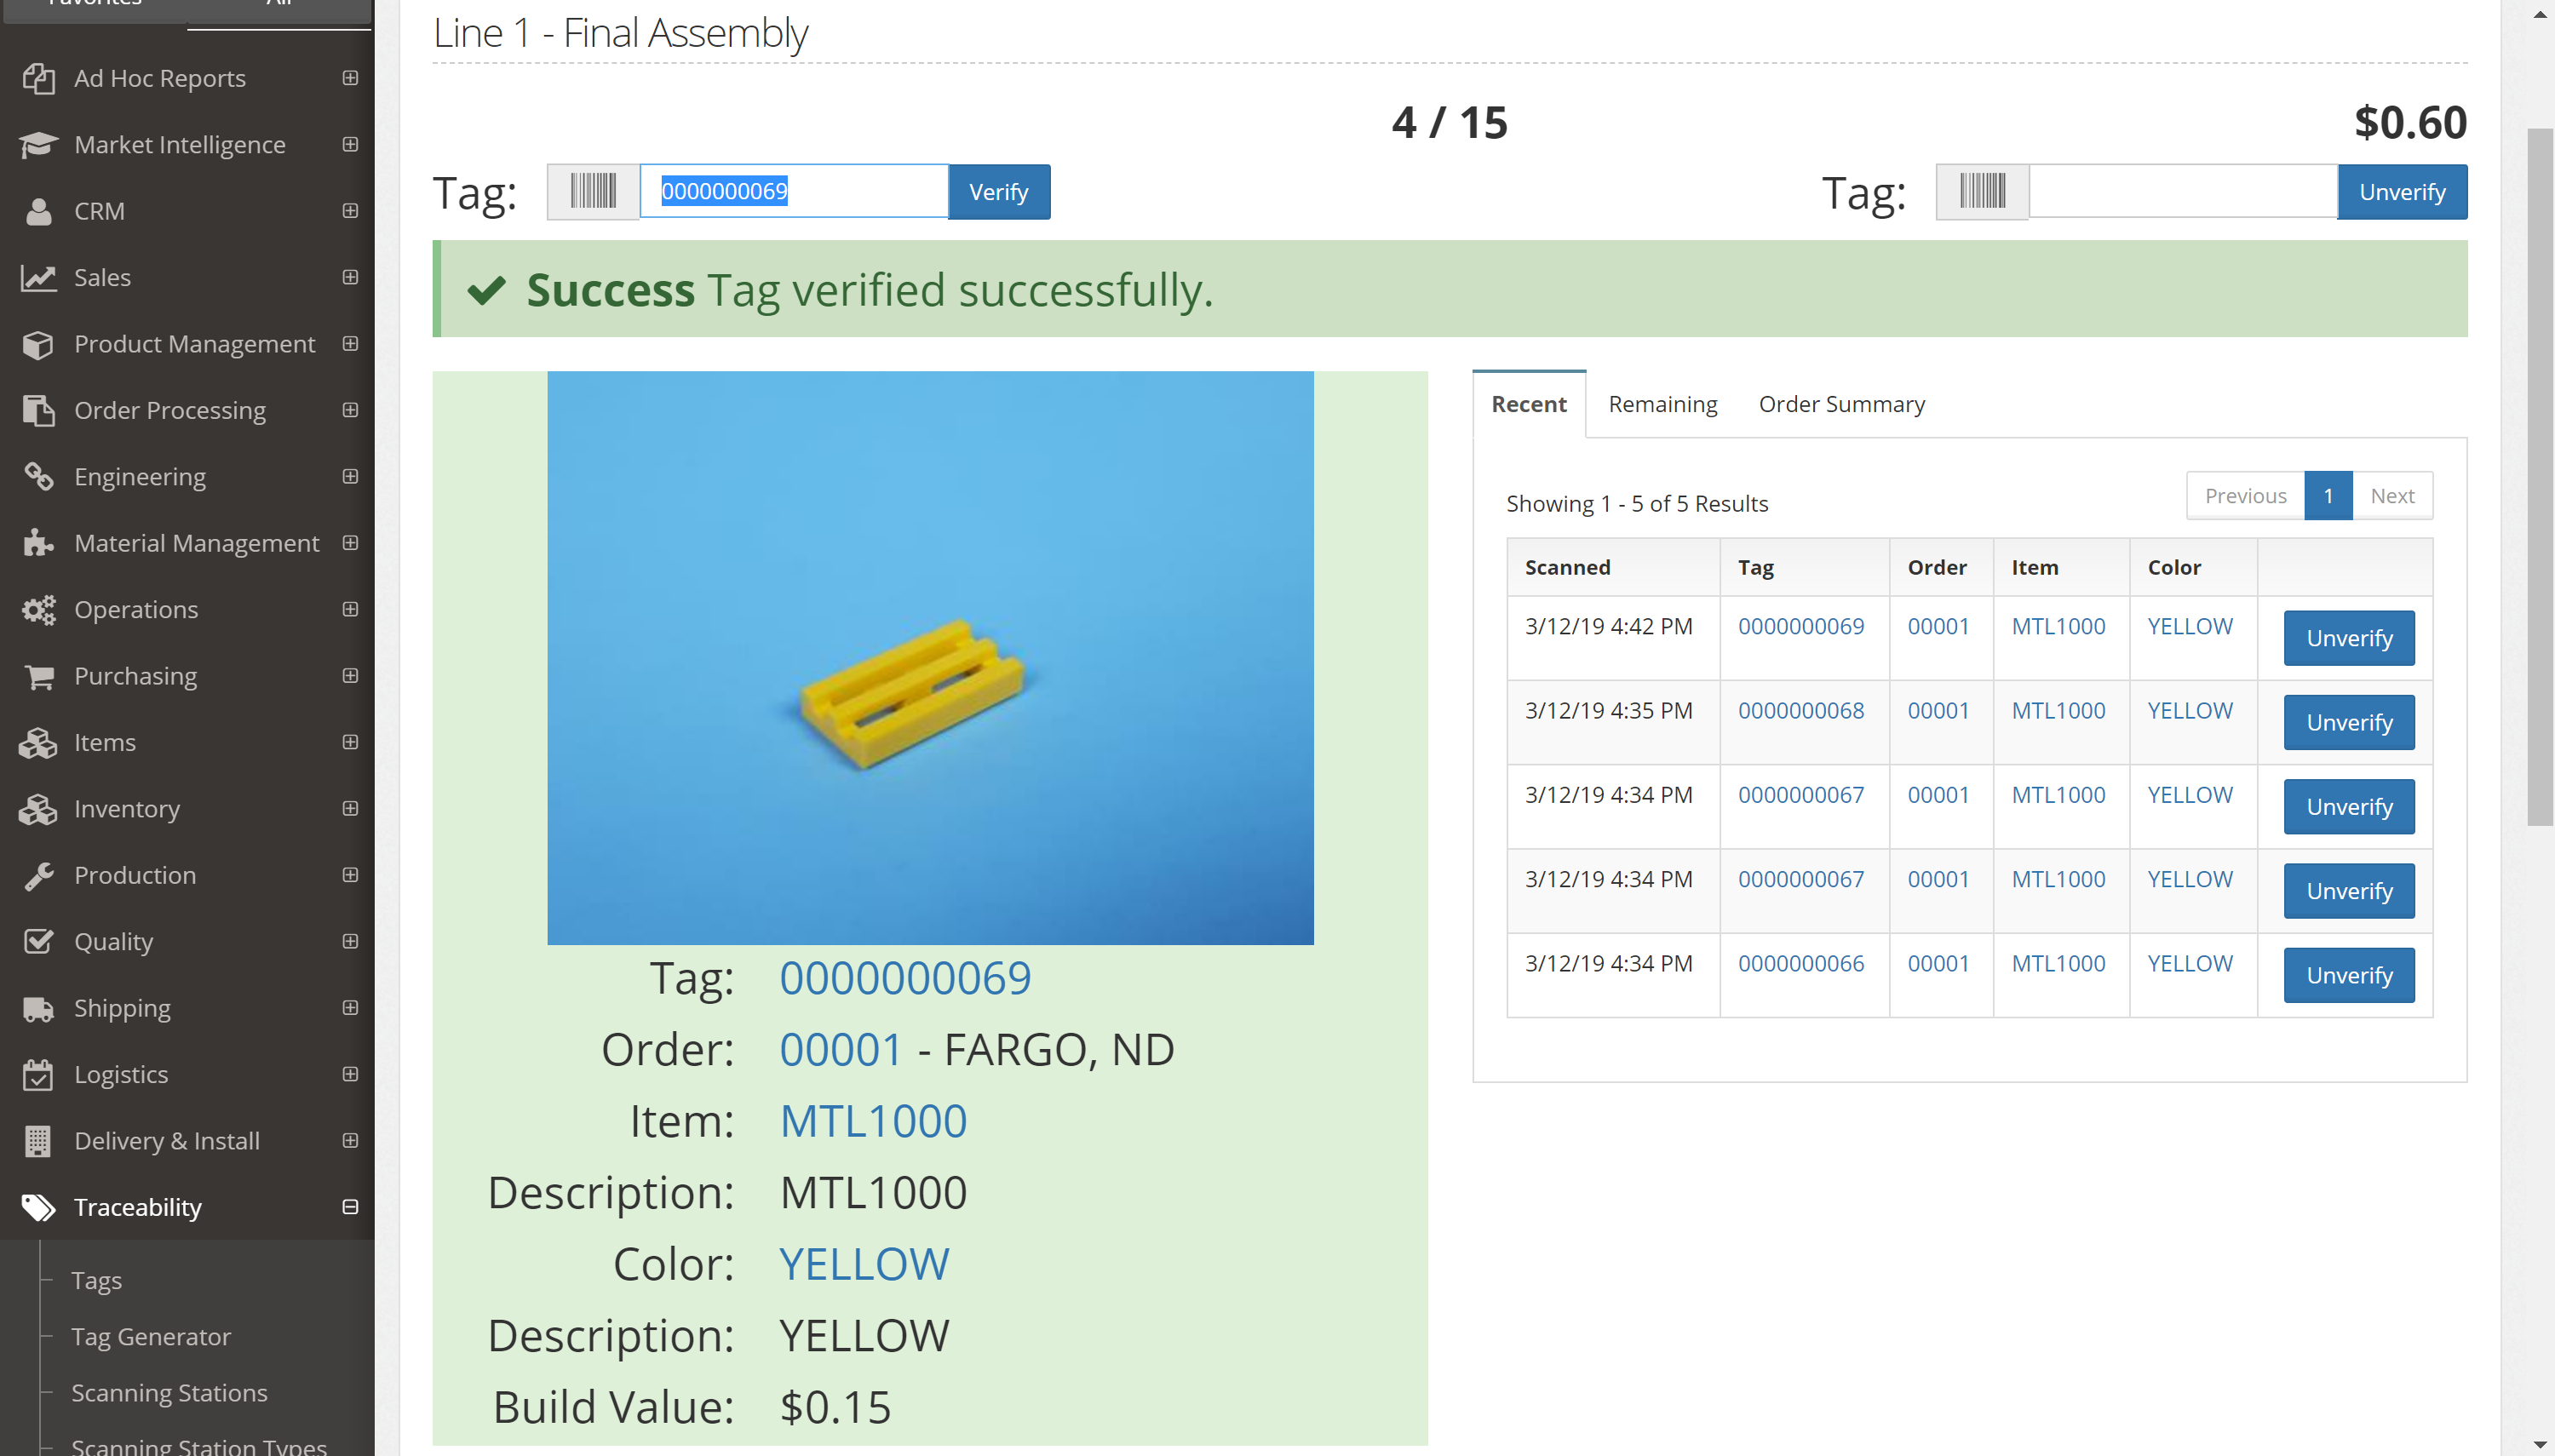Click the top Unverify button
This screenshot has height=1456, width=2555.
2402,191
